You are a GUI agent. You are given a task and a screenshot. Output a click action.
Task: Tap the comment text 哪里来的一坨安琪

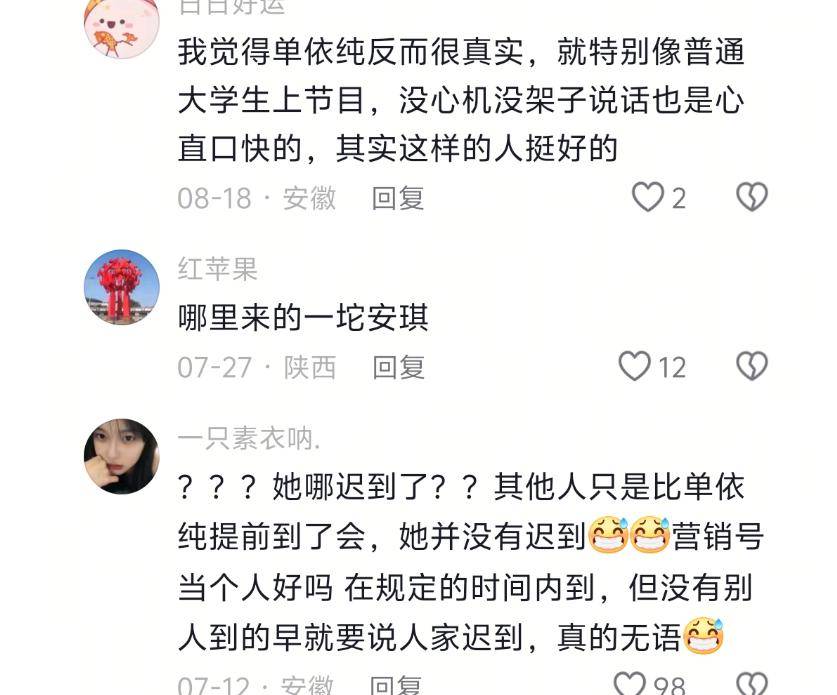(303, 318)
